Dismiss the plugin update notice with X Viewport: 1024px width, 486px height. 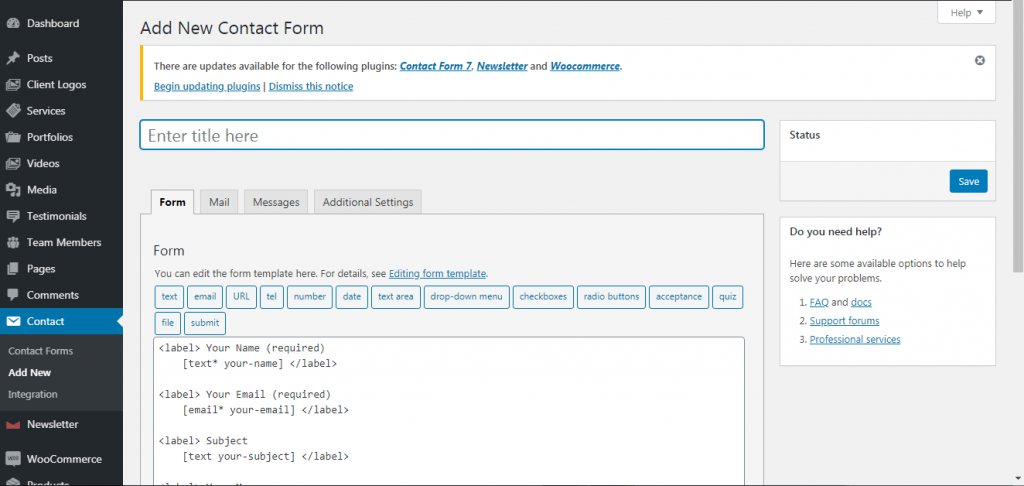980,60
